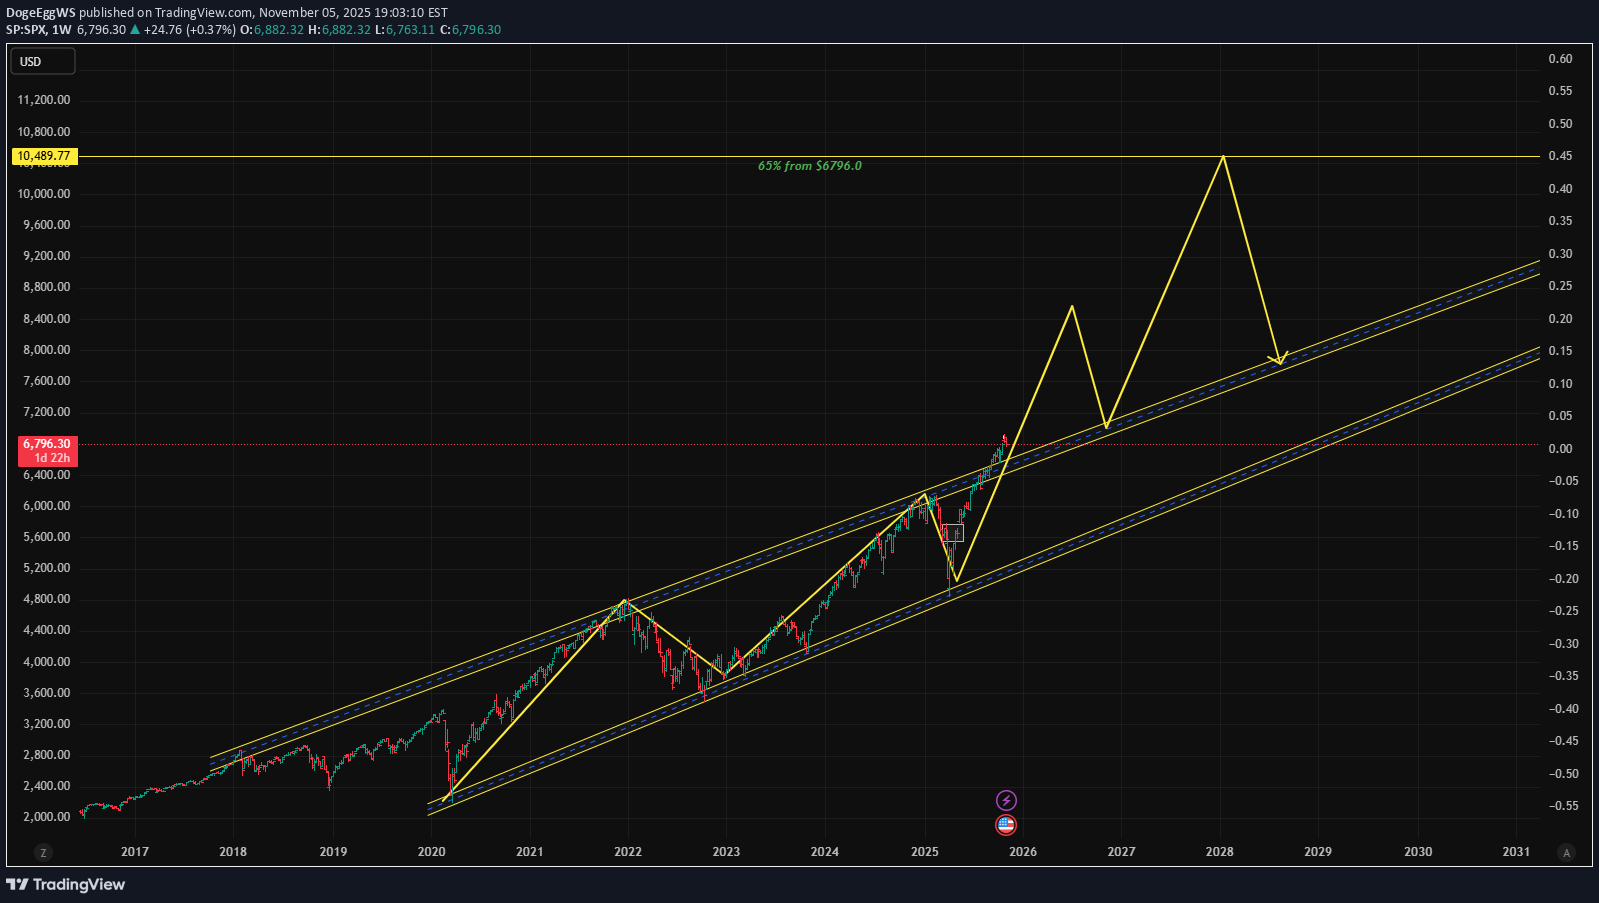Select the '65% from $6796.0' text annotation
The image size is (1599, 903).
click(x=809, y=166)
